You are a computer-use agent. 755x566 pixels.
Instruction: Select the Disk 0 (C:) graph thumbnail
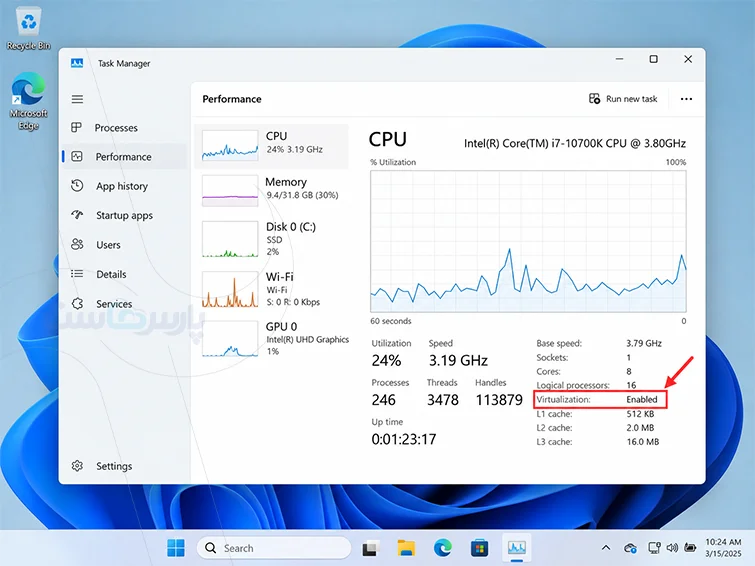pyautogui.click(x=230, y=239)
